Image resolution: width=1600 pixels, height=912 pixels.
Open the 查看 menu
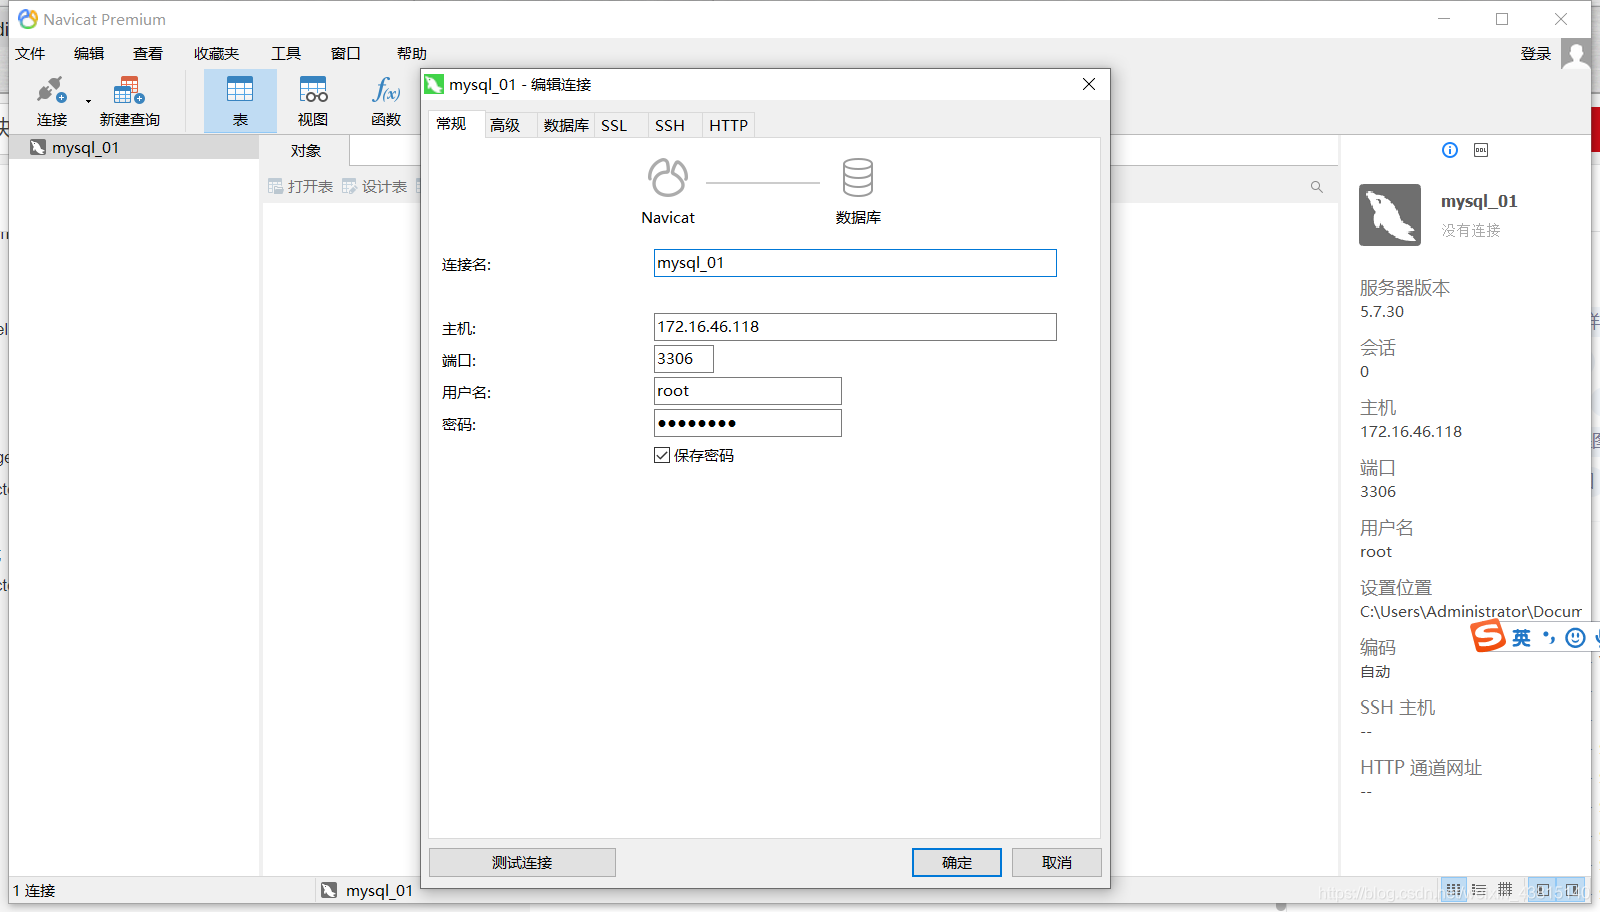(148, 54)
